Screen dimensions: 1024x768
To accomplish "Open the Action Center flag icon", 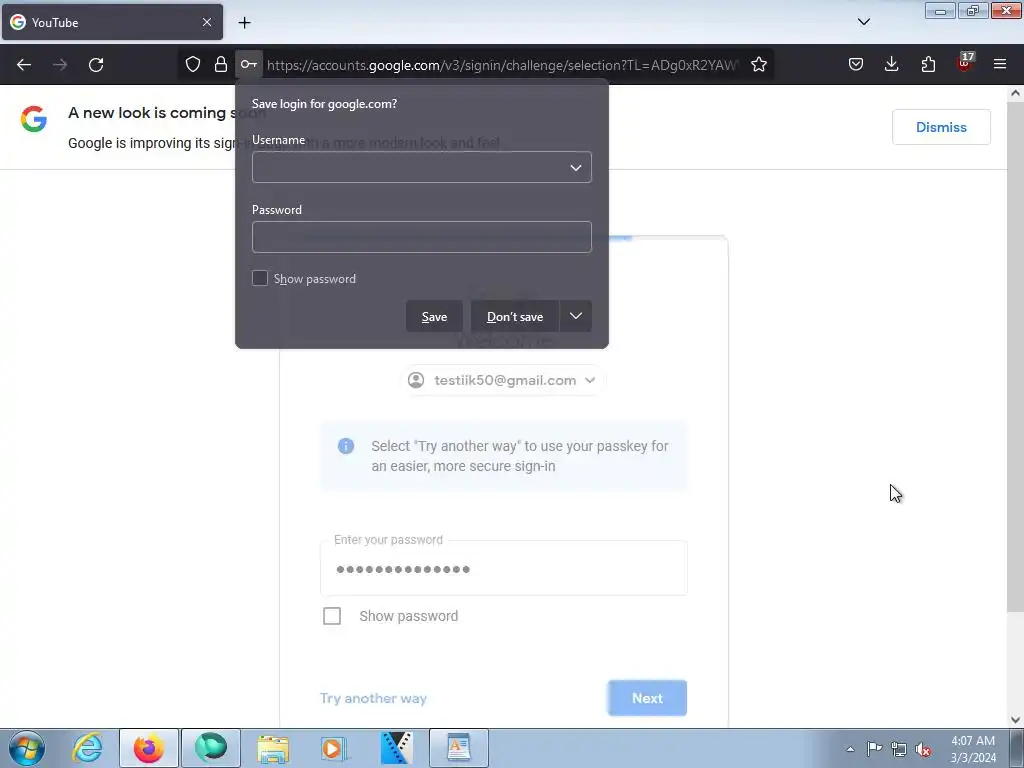I will (874, 749).
